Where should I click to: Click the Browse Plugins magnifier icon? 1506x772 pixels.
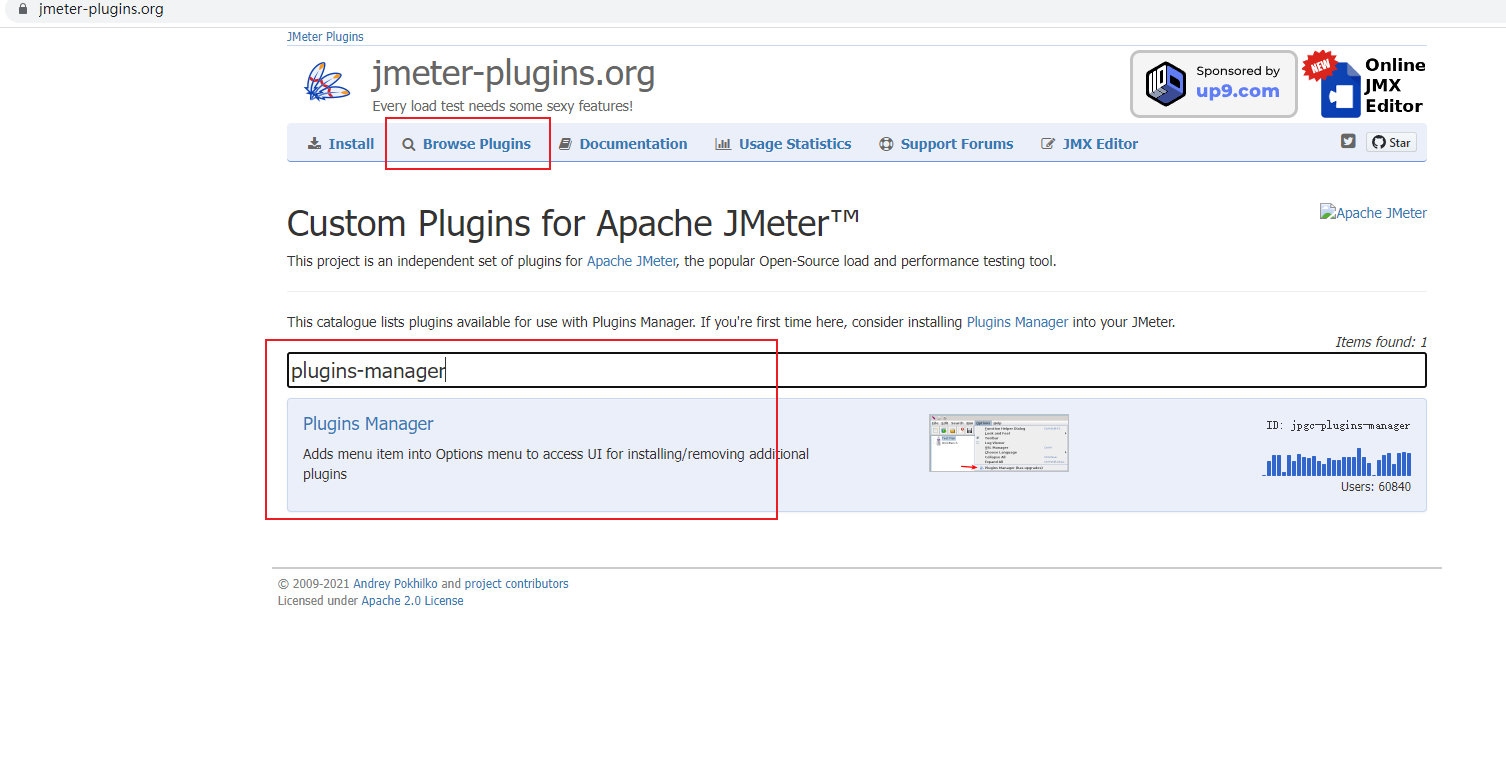pos(409,144)
